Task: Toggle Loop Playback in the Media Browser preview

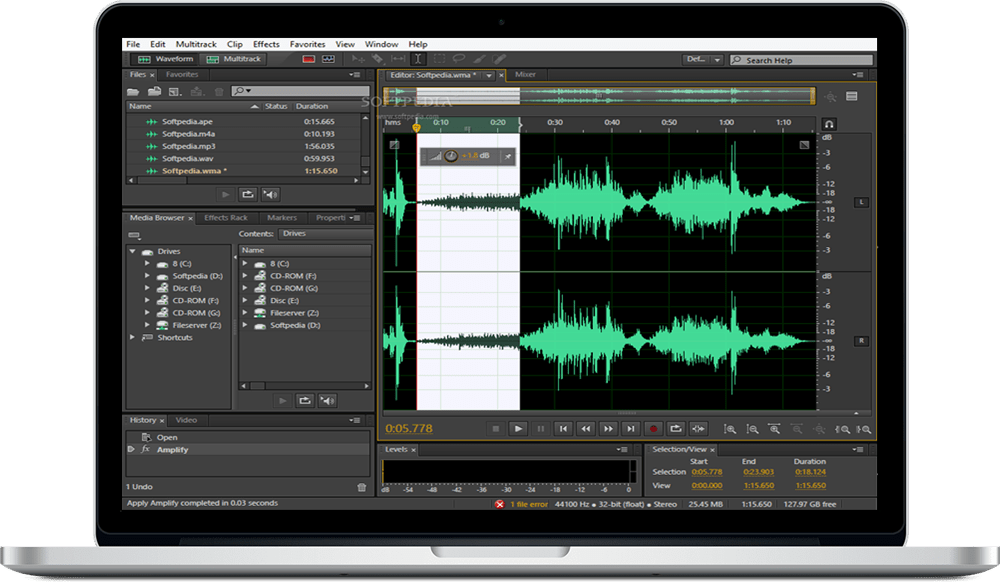Action: point(305,400)
